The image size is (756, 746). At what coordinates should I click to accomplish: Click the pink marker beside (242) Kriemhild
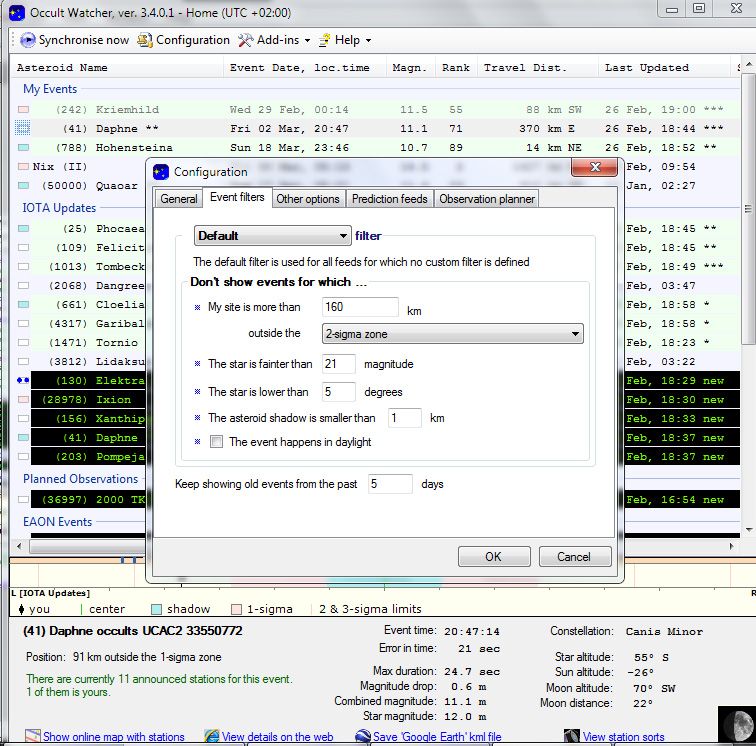click(23, 109)
